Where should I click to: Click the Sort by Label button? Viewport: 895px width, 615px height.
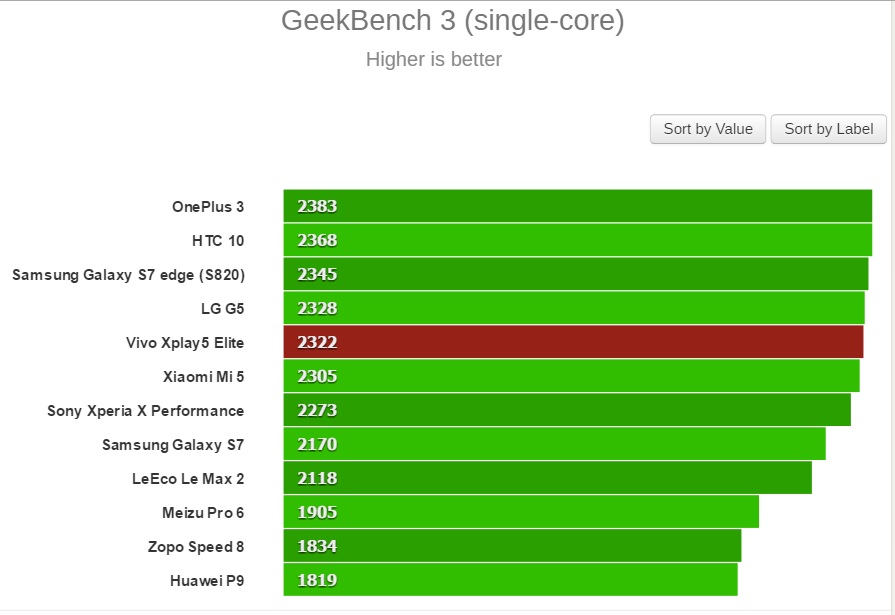click(x=828, y=129)
